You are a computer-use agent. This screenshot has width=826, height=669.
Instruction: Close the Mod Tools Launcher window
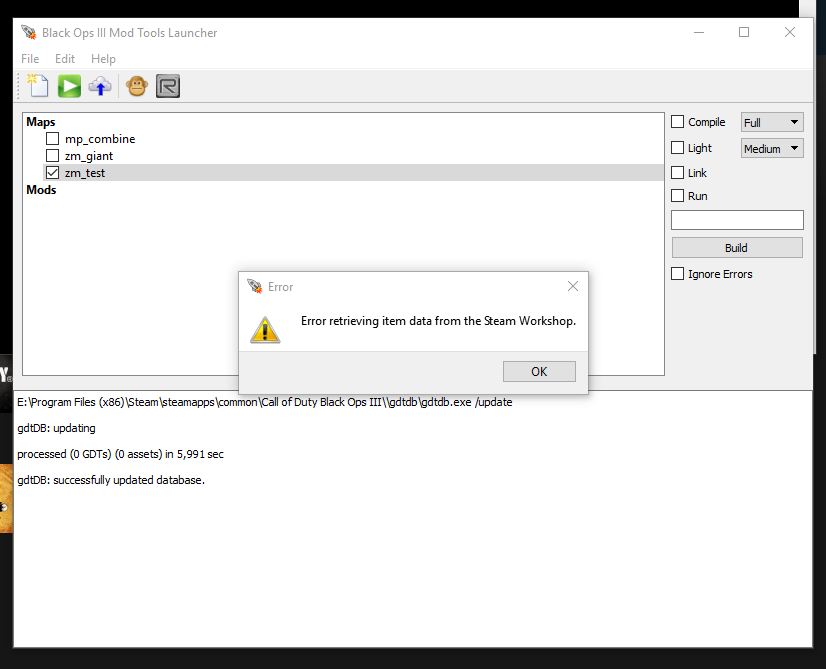(790, 32)
